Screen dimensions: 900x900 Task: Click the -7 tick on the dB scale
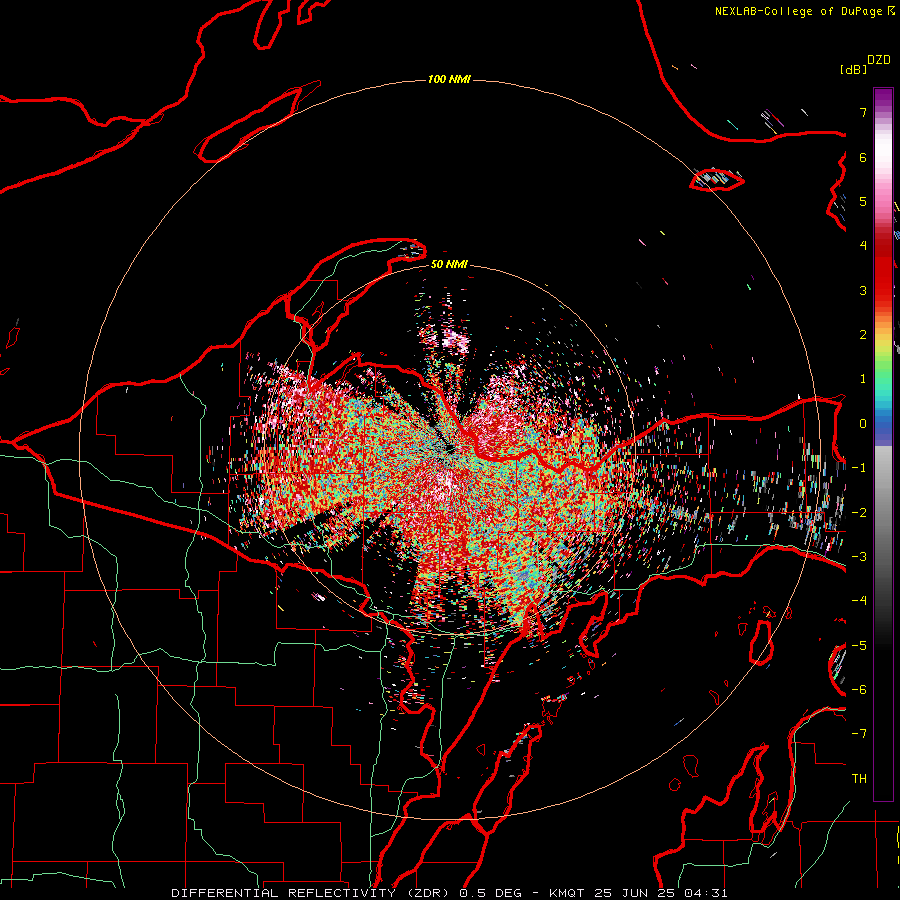click(859, 734)
